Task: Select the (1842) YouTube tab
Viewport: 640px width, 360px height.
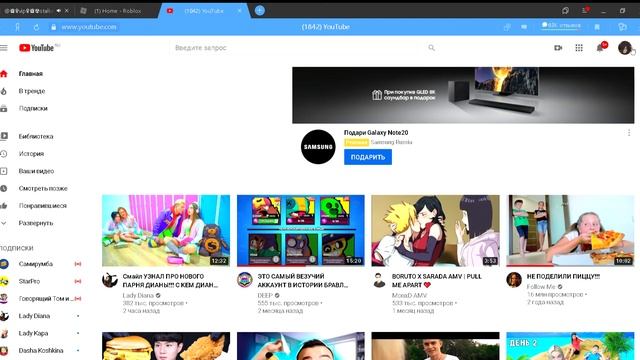Action: 203,11
